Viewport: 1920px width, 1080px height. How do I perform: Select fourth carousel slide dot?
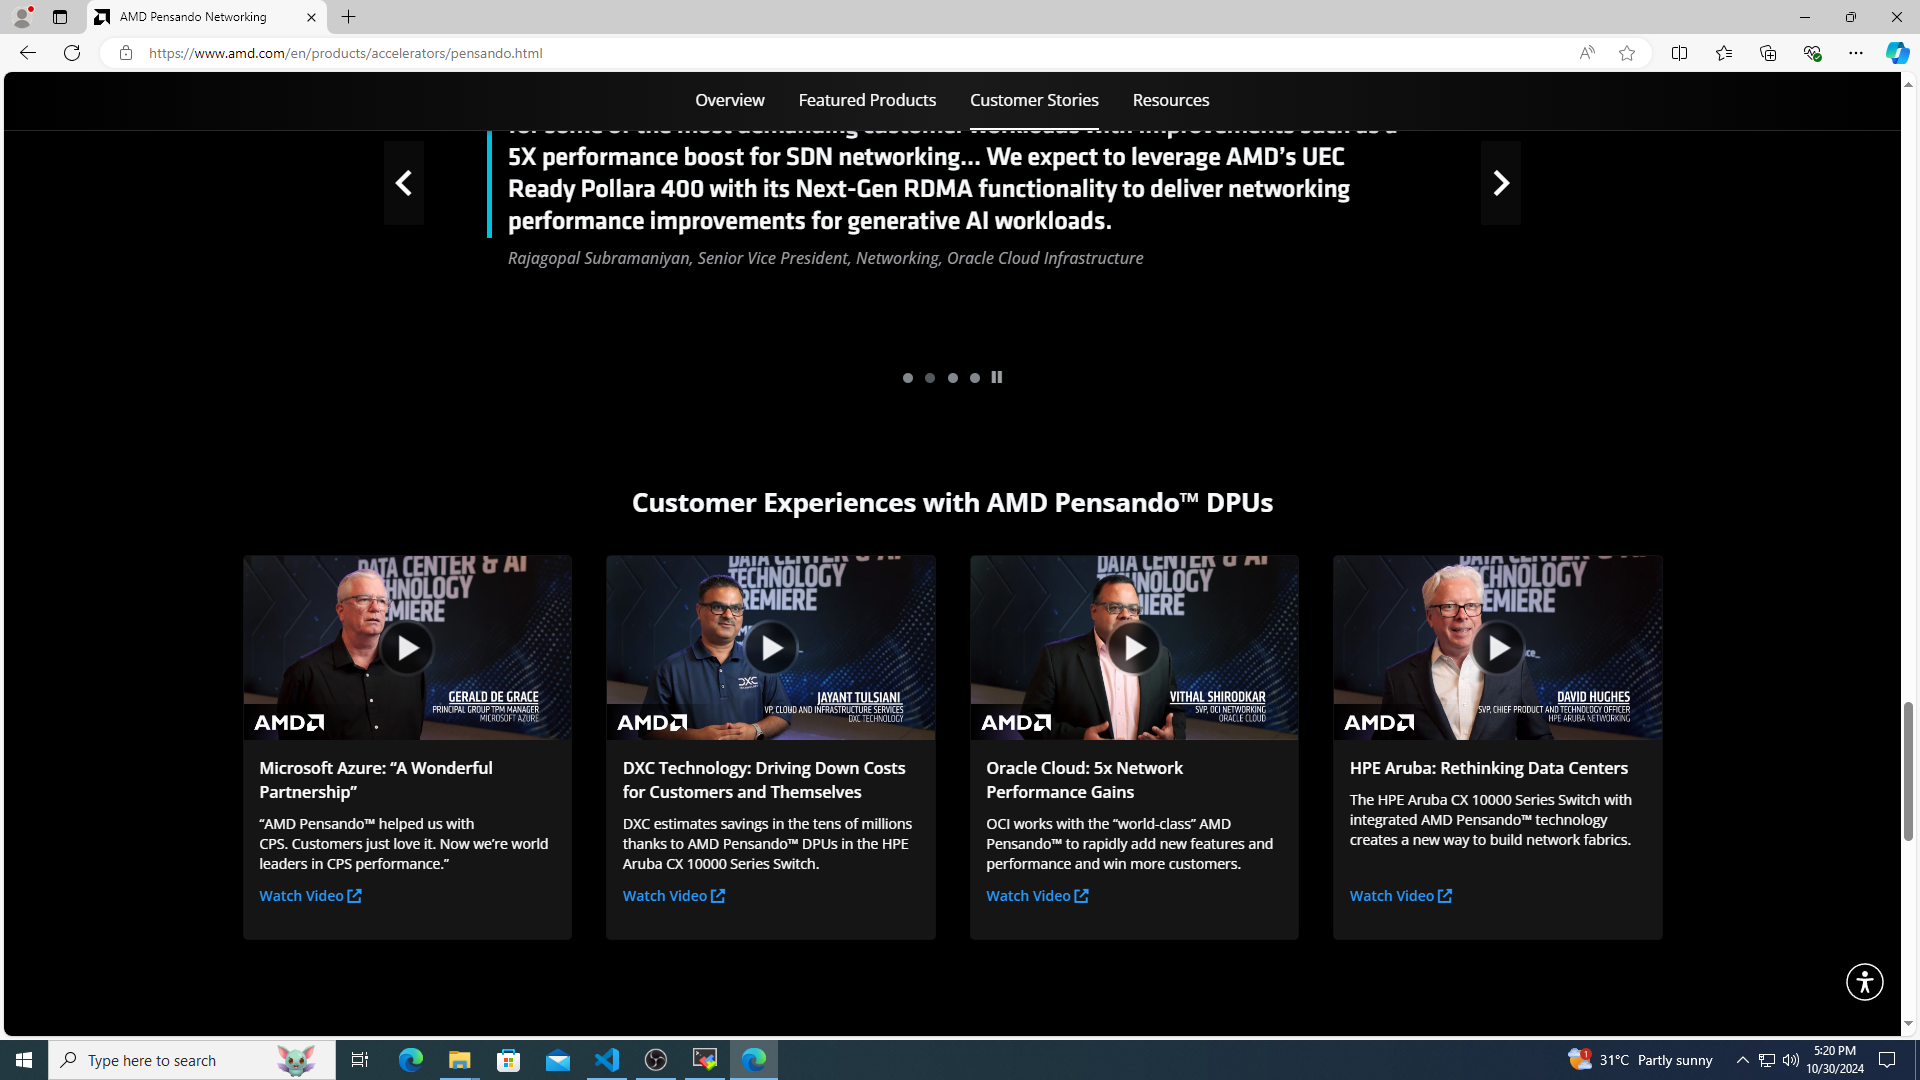[x=974, y=378]
